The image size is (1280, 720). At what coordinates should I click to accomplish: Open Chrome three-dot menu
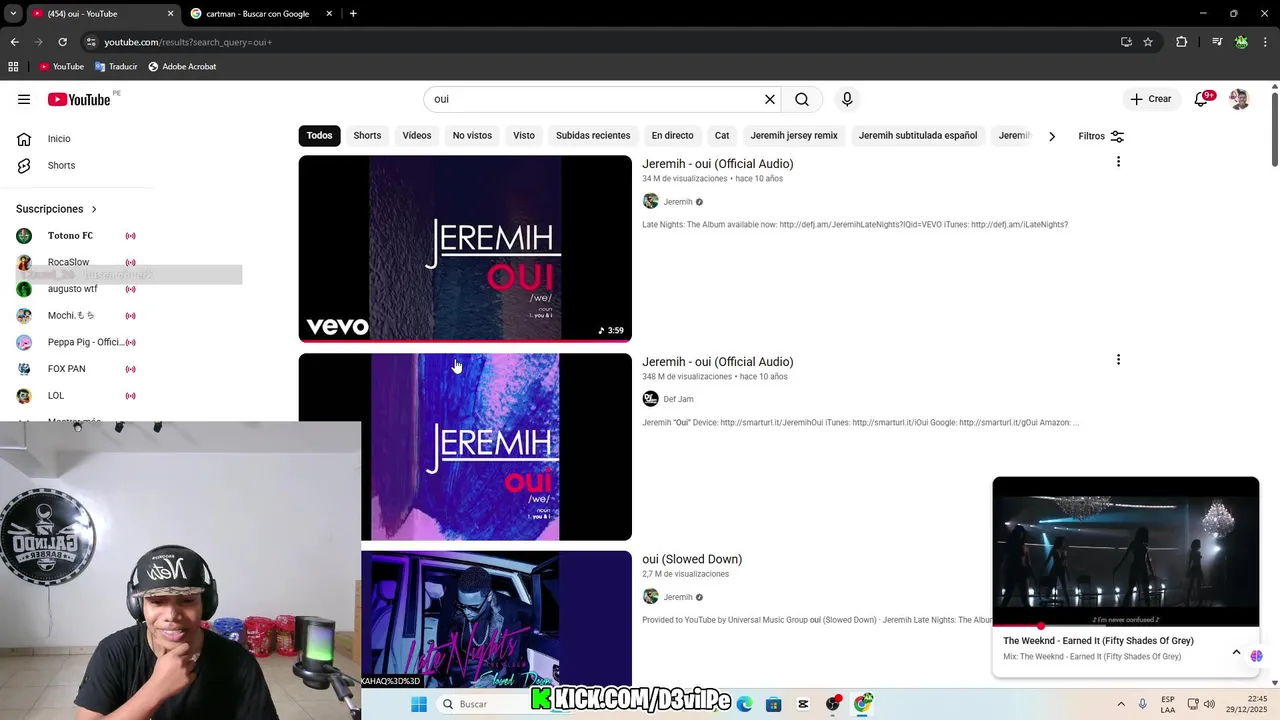coord(1265,42)
